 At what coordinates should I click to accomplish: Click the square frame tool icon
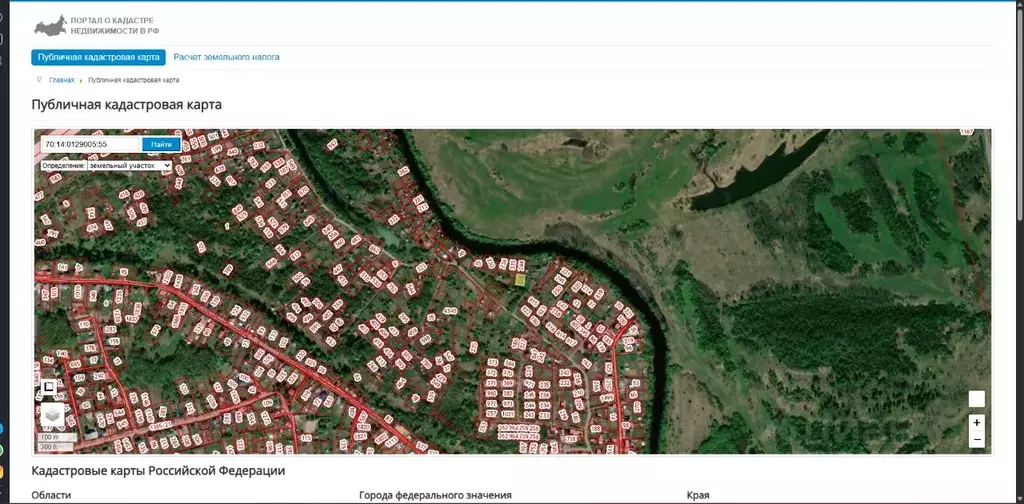tap(48, 386)
